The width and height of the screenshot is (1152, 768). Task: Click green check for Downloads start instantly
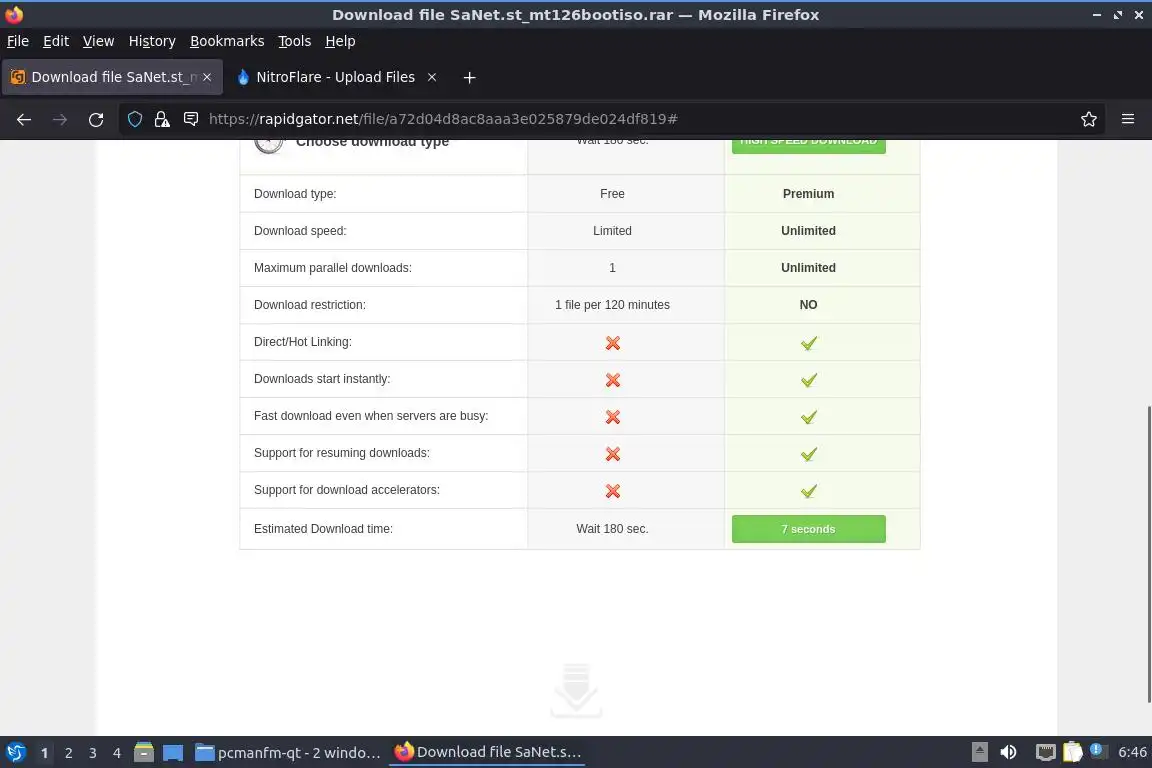click(808, 380)
